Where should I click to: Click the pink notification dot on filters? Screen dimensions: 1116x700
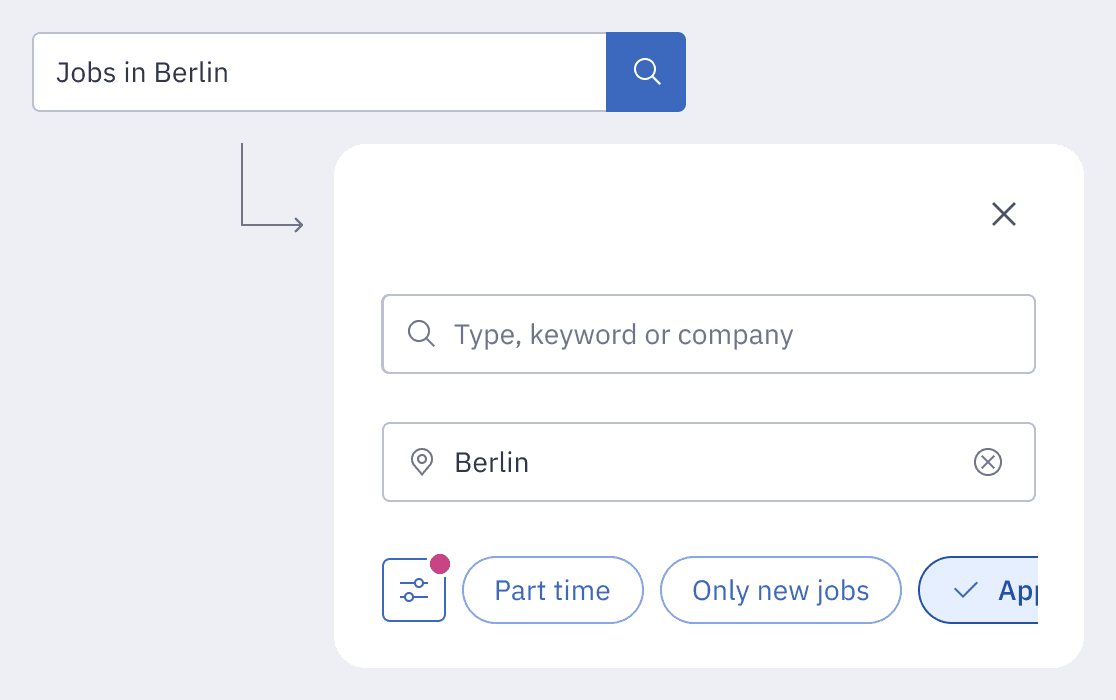440,564
